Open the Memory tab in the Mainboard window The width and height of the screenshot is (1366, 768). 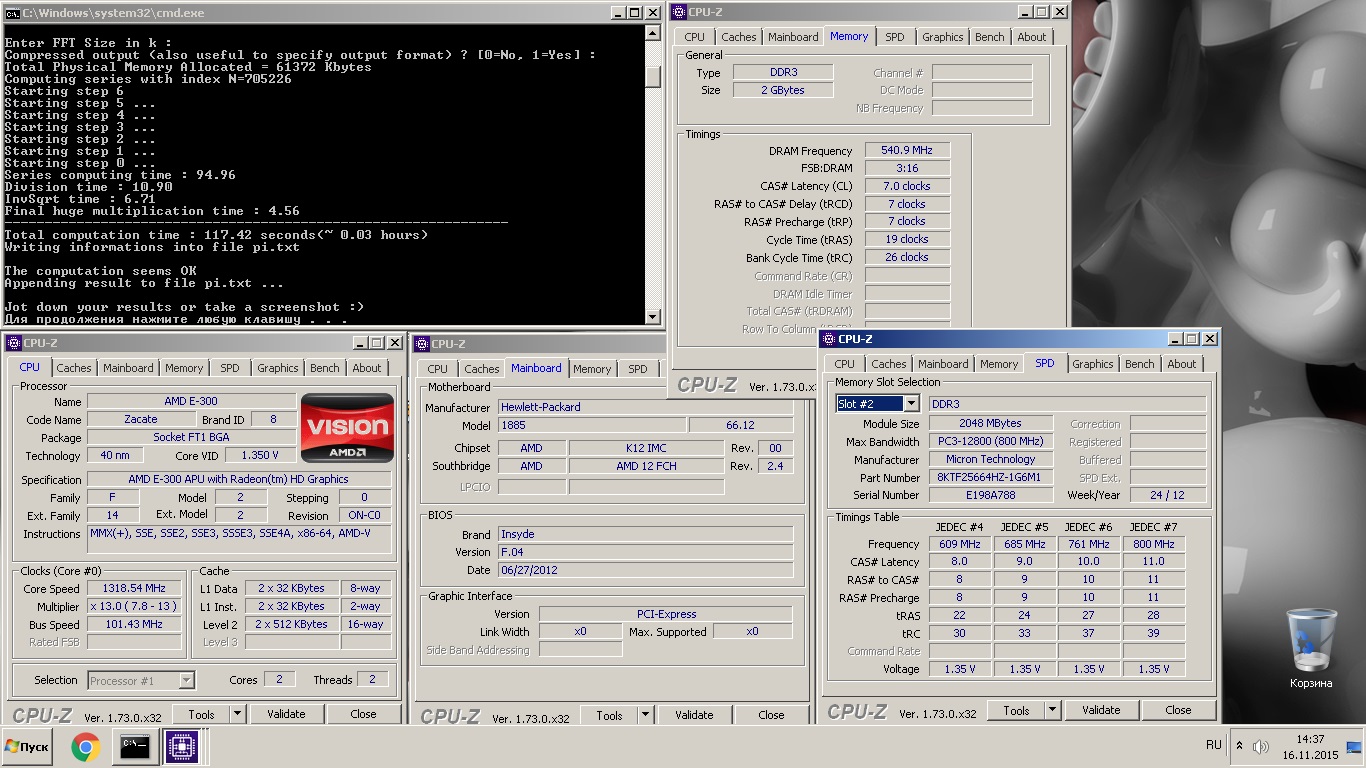592,369
